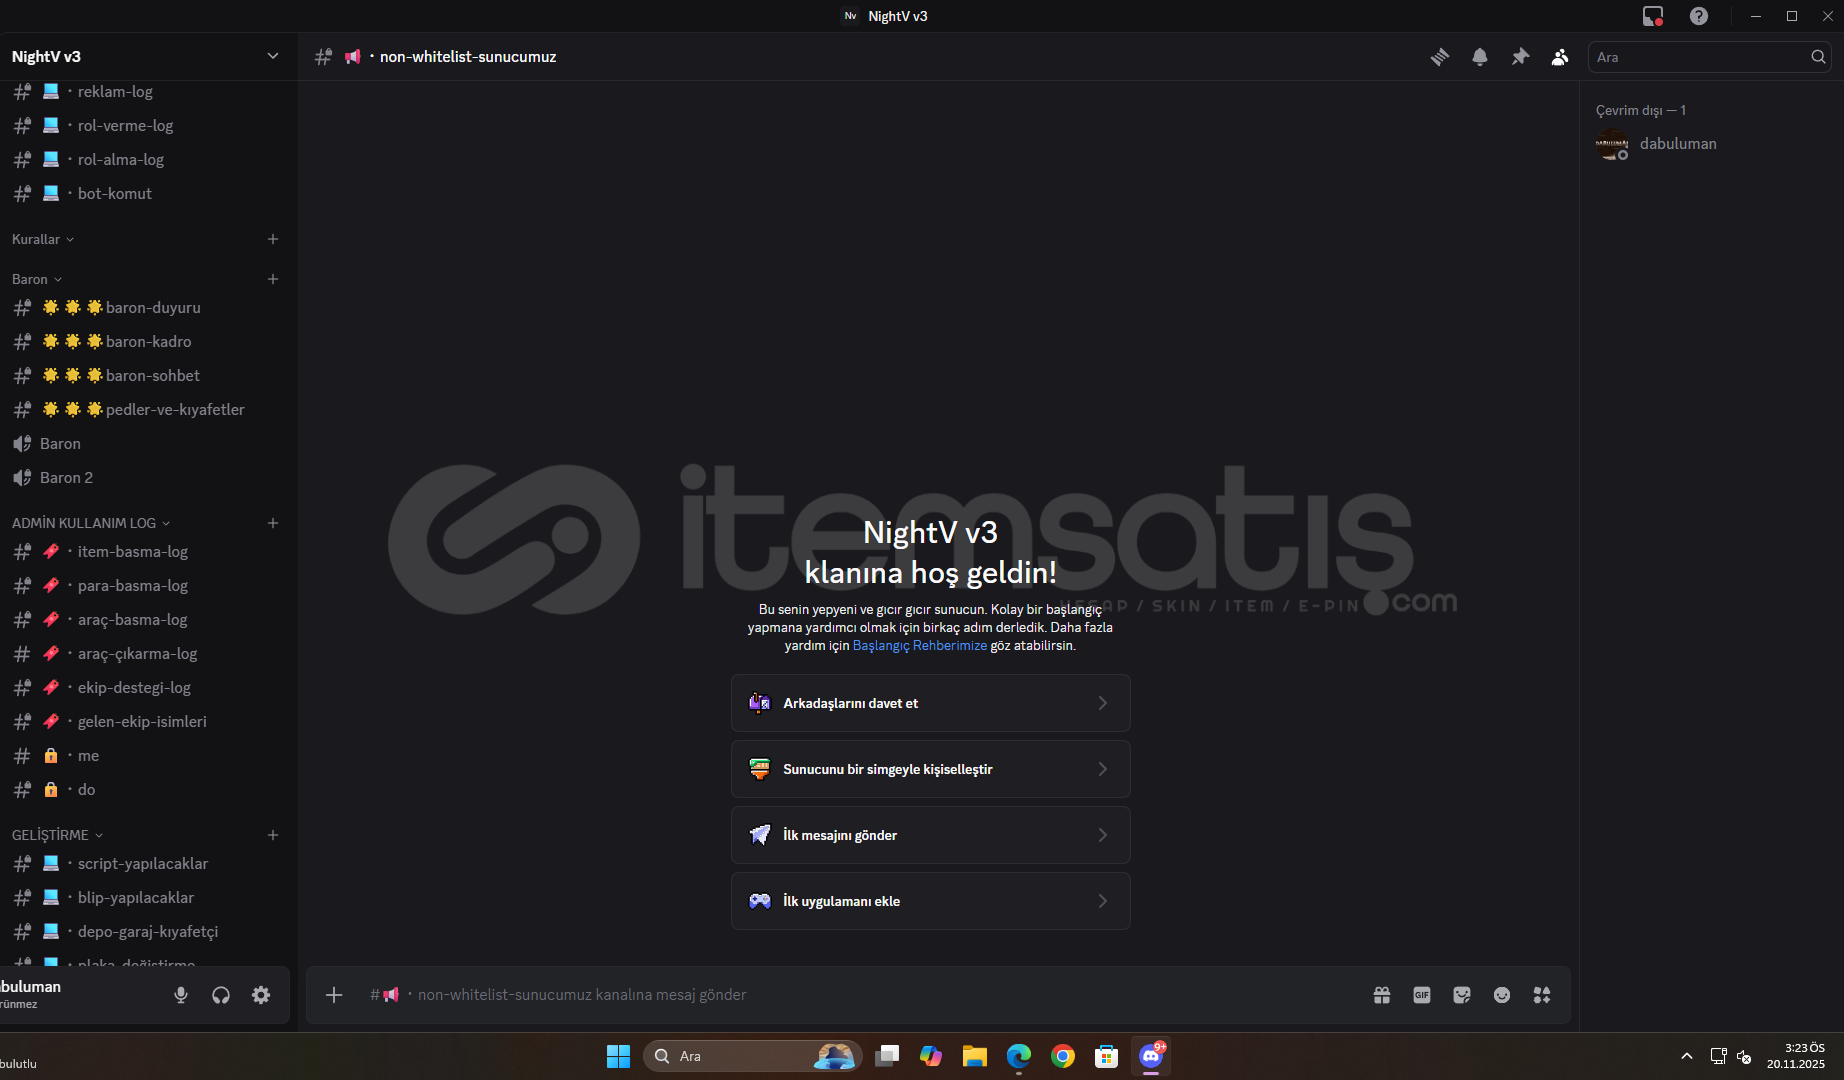Open notification settings bell icon
This screenshot has width=1844, height=1080.
coord(1480,57)
